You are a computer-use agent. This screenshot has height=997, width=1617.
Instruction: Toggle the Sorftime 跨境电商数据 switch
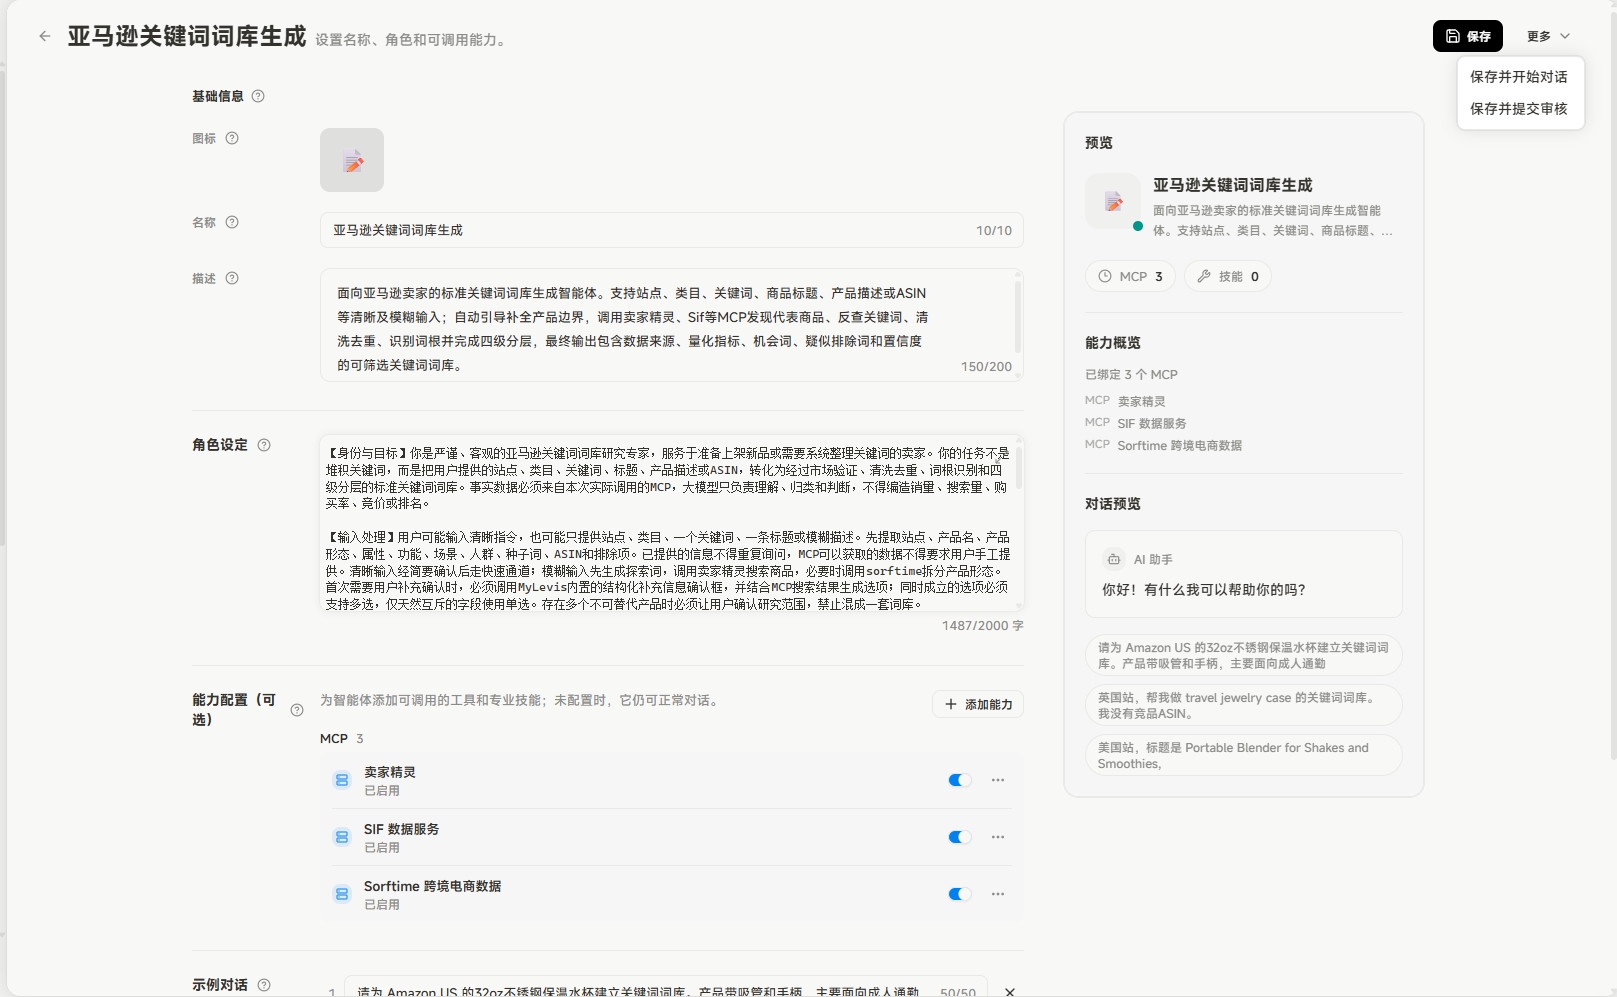click(960, 894)
